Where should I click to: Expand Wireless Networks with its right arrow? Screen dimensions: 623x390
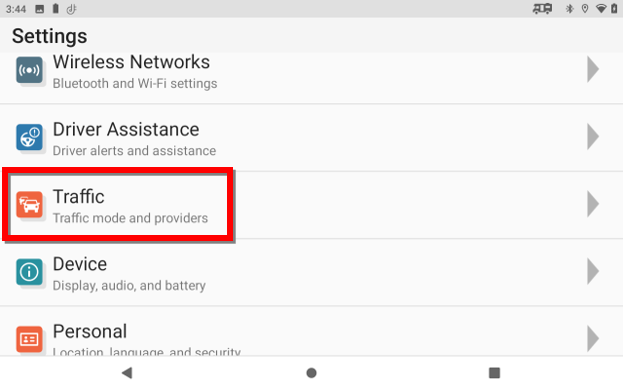[593, 69]
